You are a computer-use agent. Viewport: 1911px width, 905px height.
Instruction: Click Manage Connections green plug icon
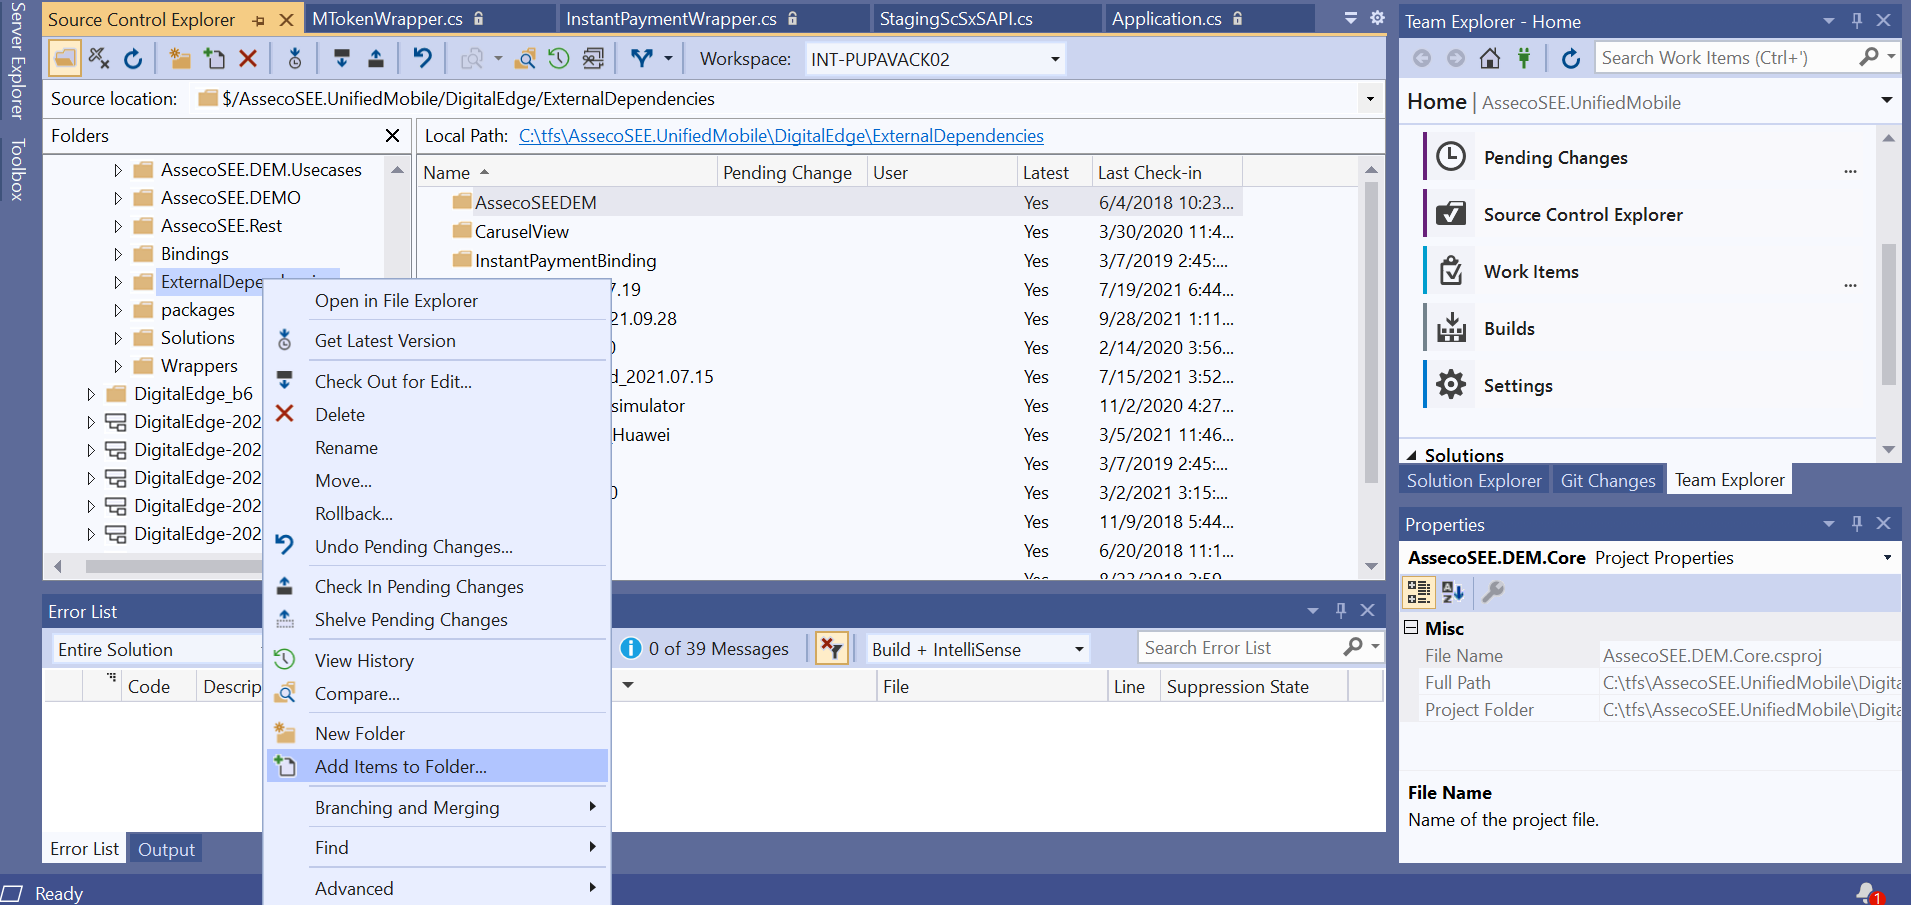pyautogui.click(x=1523, y=58)
